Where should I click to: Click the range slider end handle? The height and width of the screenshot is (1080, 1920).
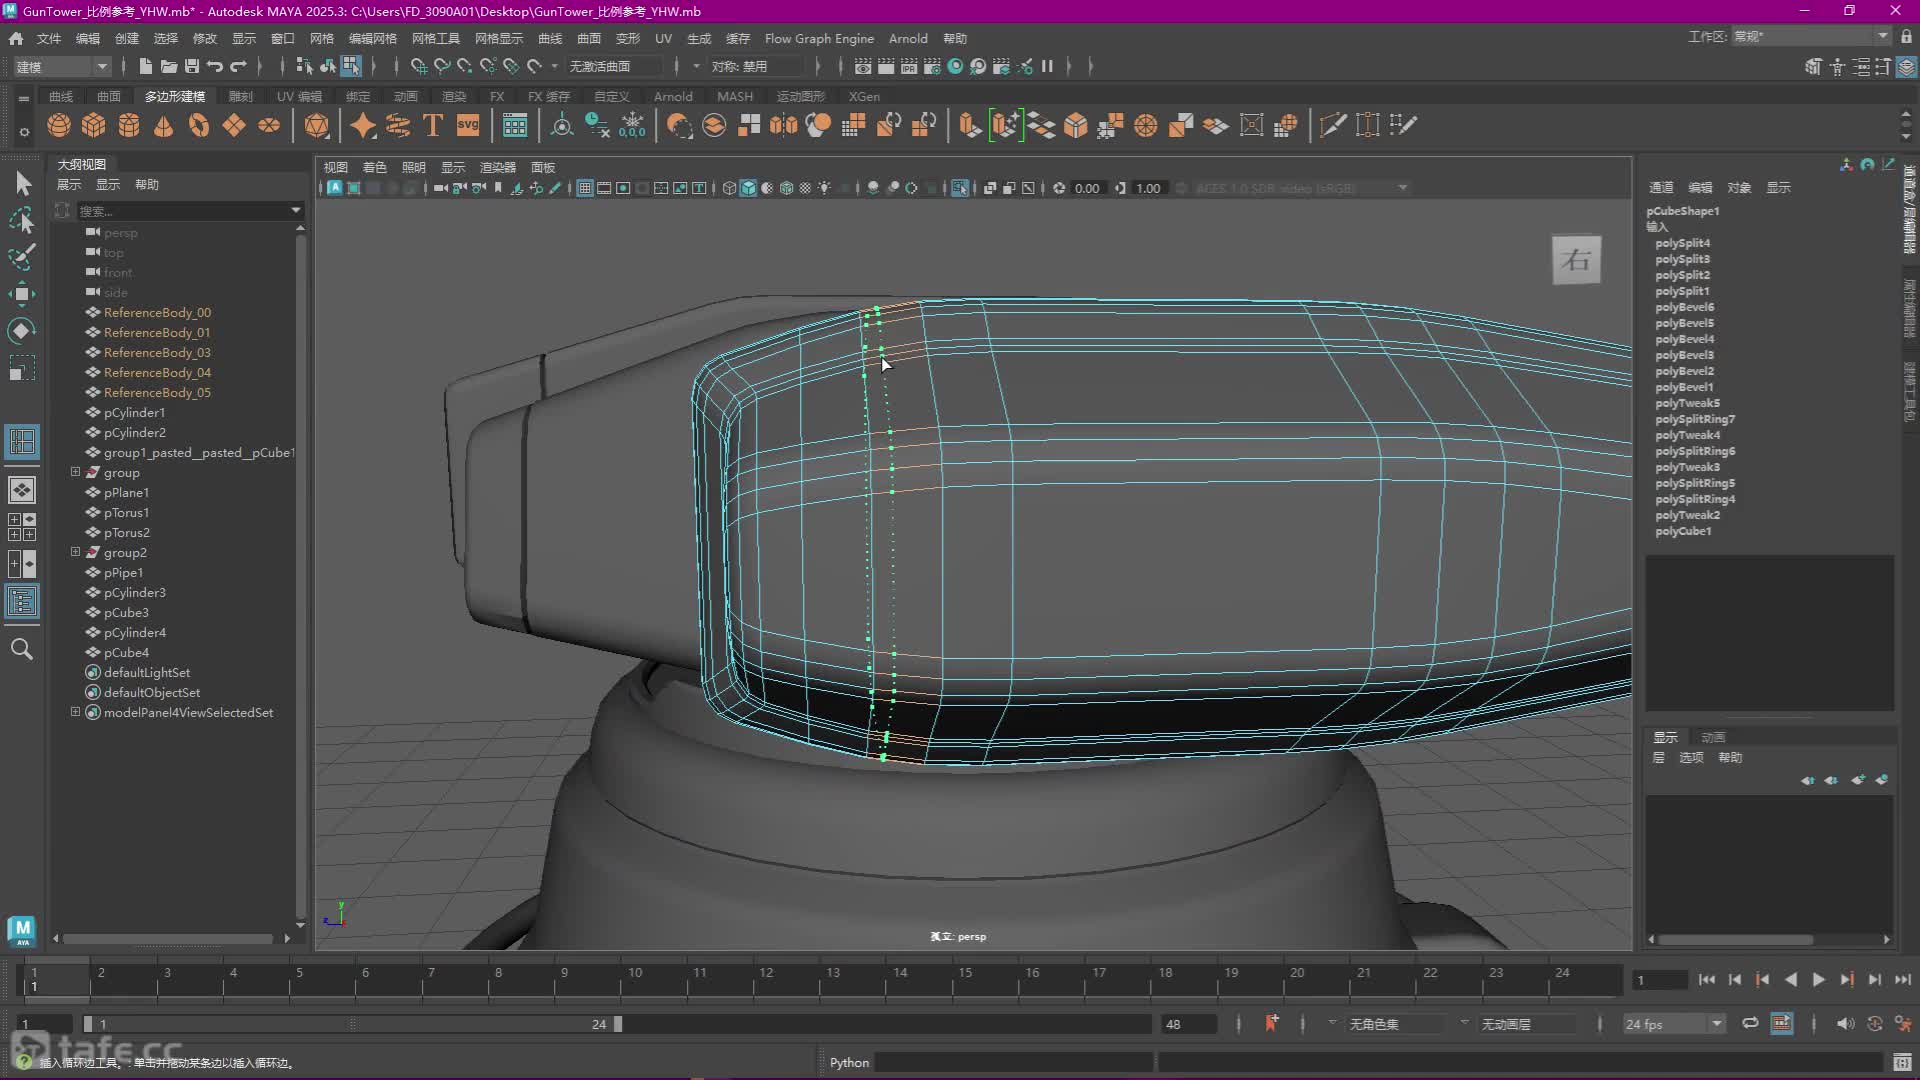point(618,1024)
